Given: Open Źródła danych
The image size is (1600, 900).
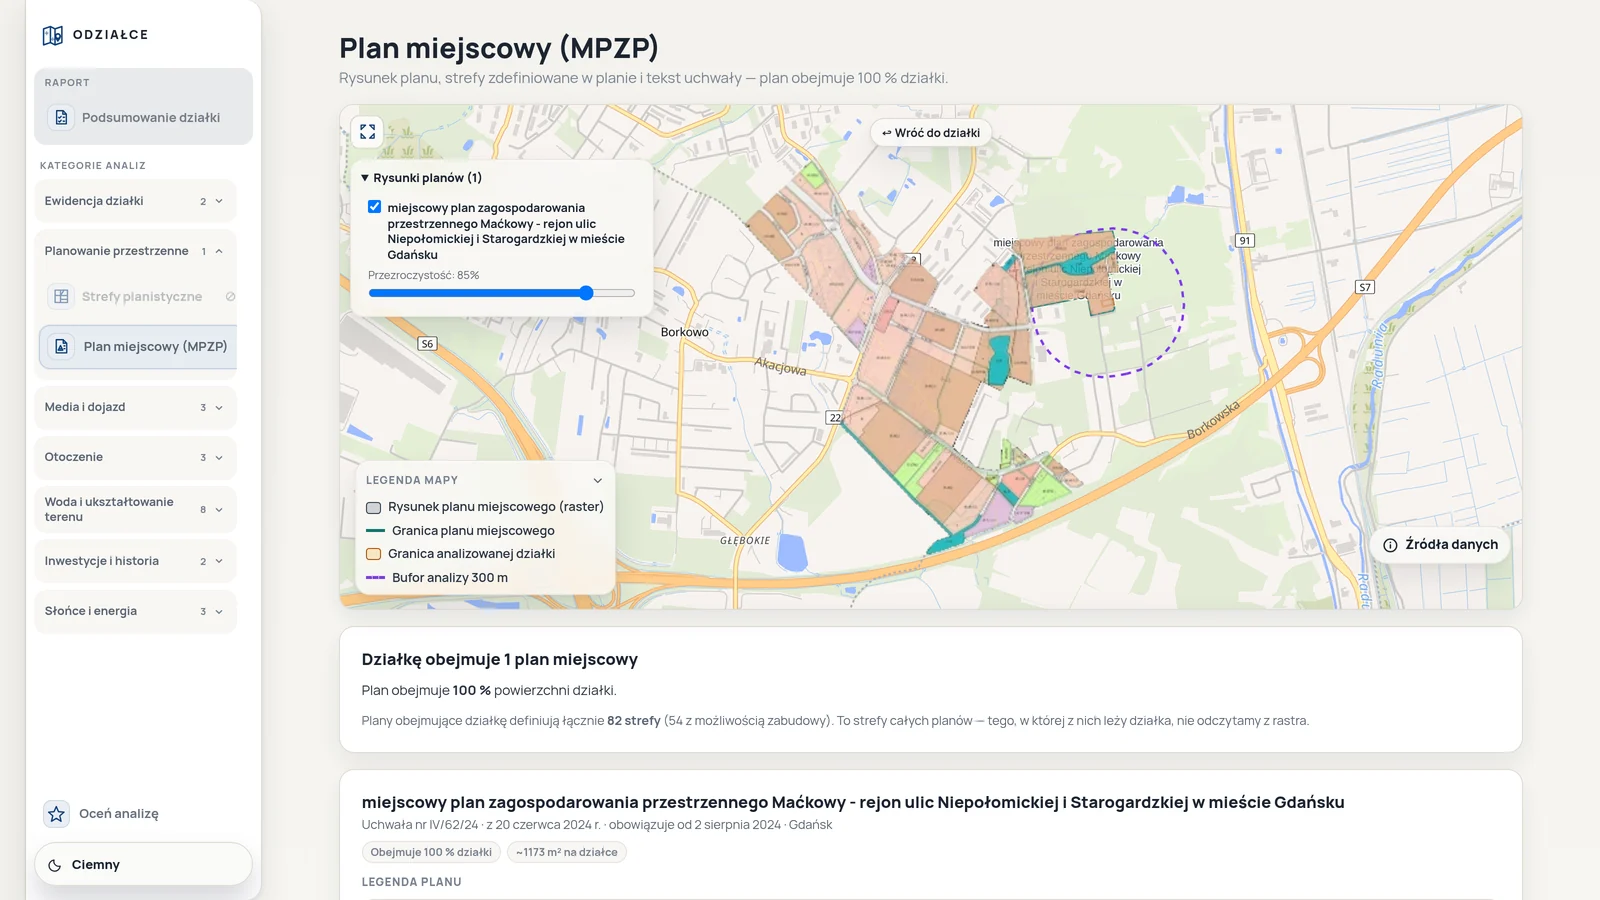Looking at the screenshot, I should [1440, 545].
